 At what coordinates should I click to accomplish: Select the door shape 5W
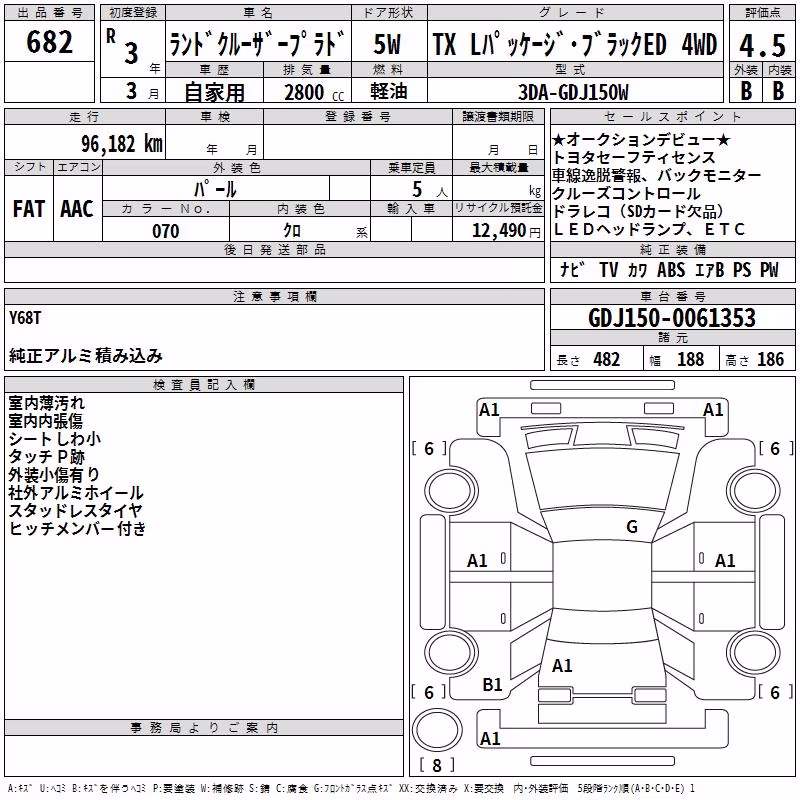click(x=387, y=44)
